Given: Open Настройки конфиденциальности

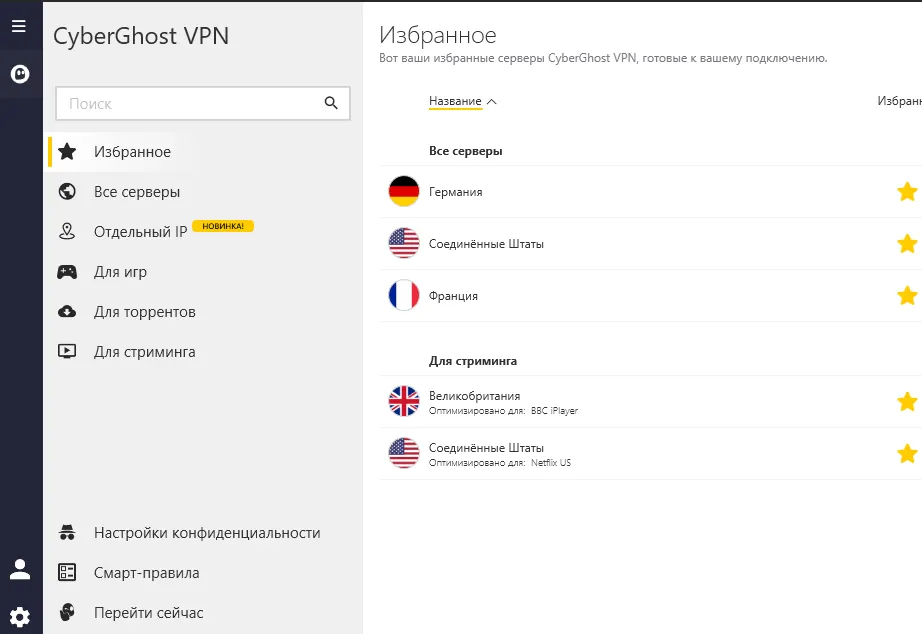Looking at the screenshot, I should [206, 533].
